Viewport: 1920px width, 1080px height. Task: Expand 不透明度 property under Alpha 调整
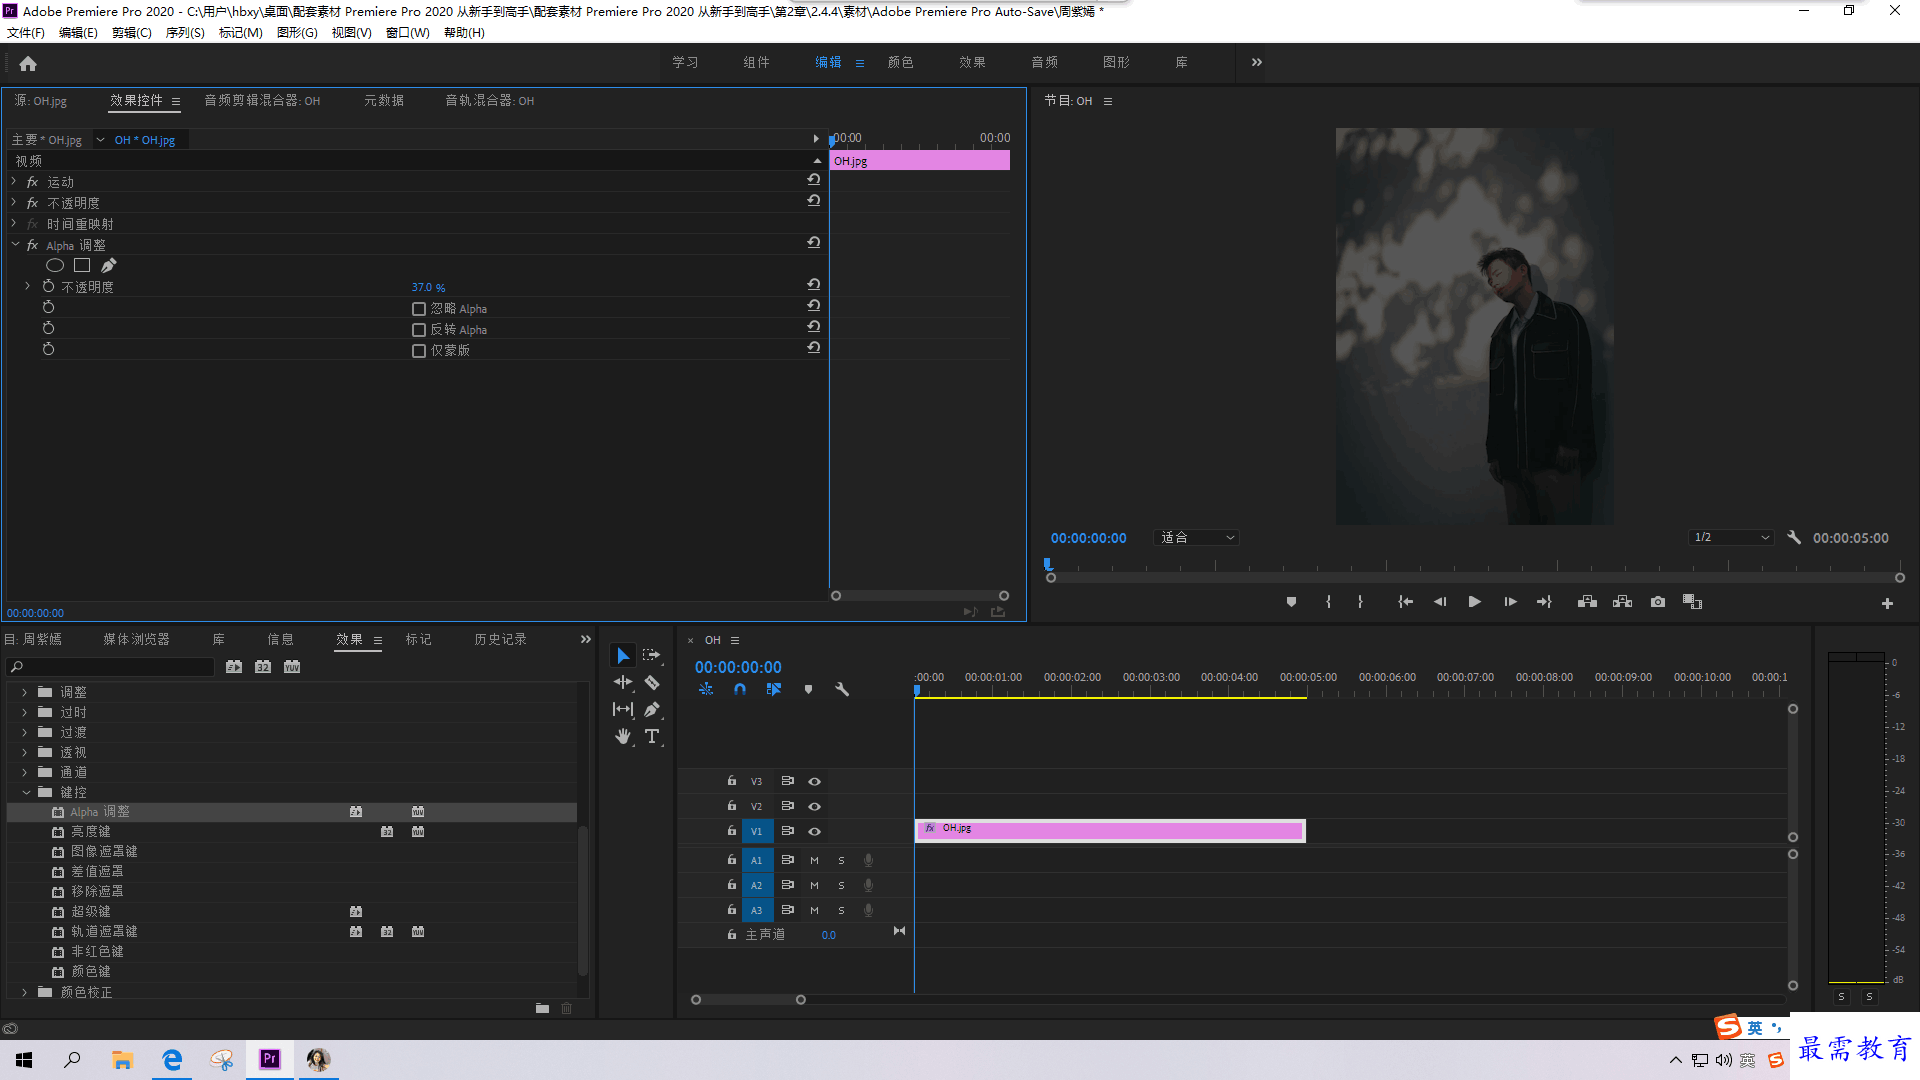[x=28, y=286]
